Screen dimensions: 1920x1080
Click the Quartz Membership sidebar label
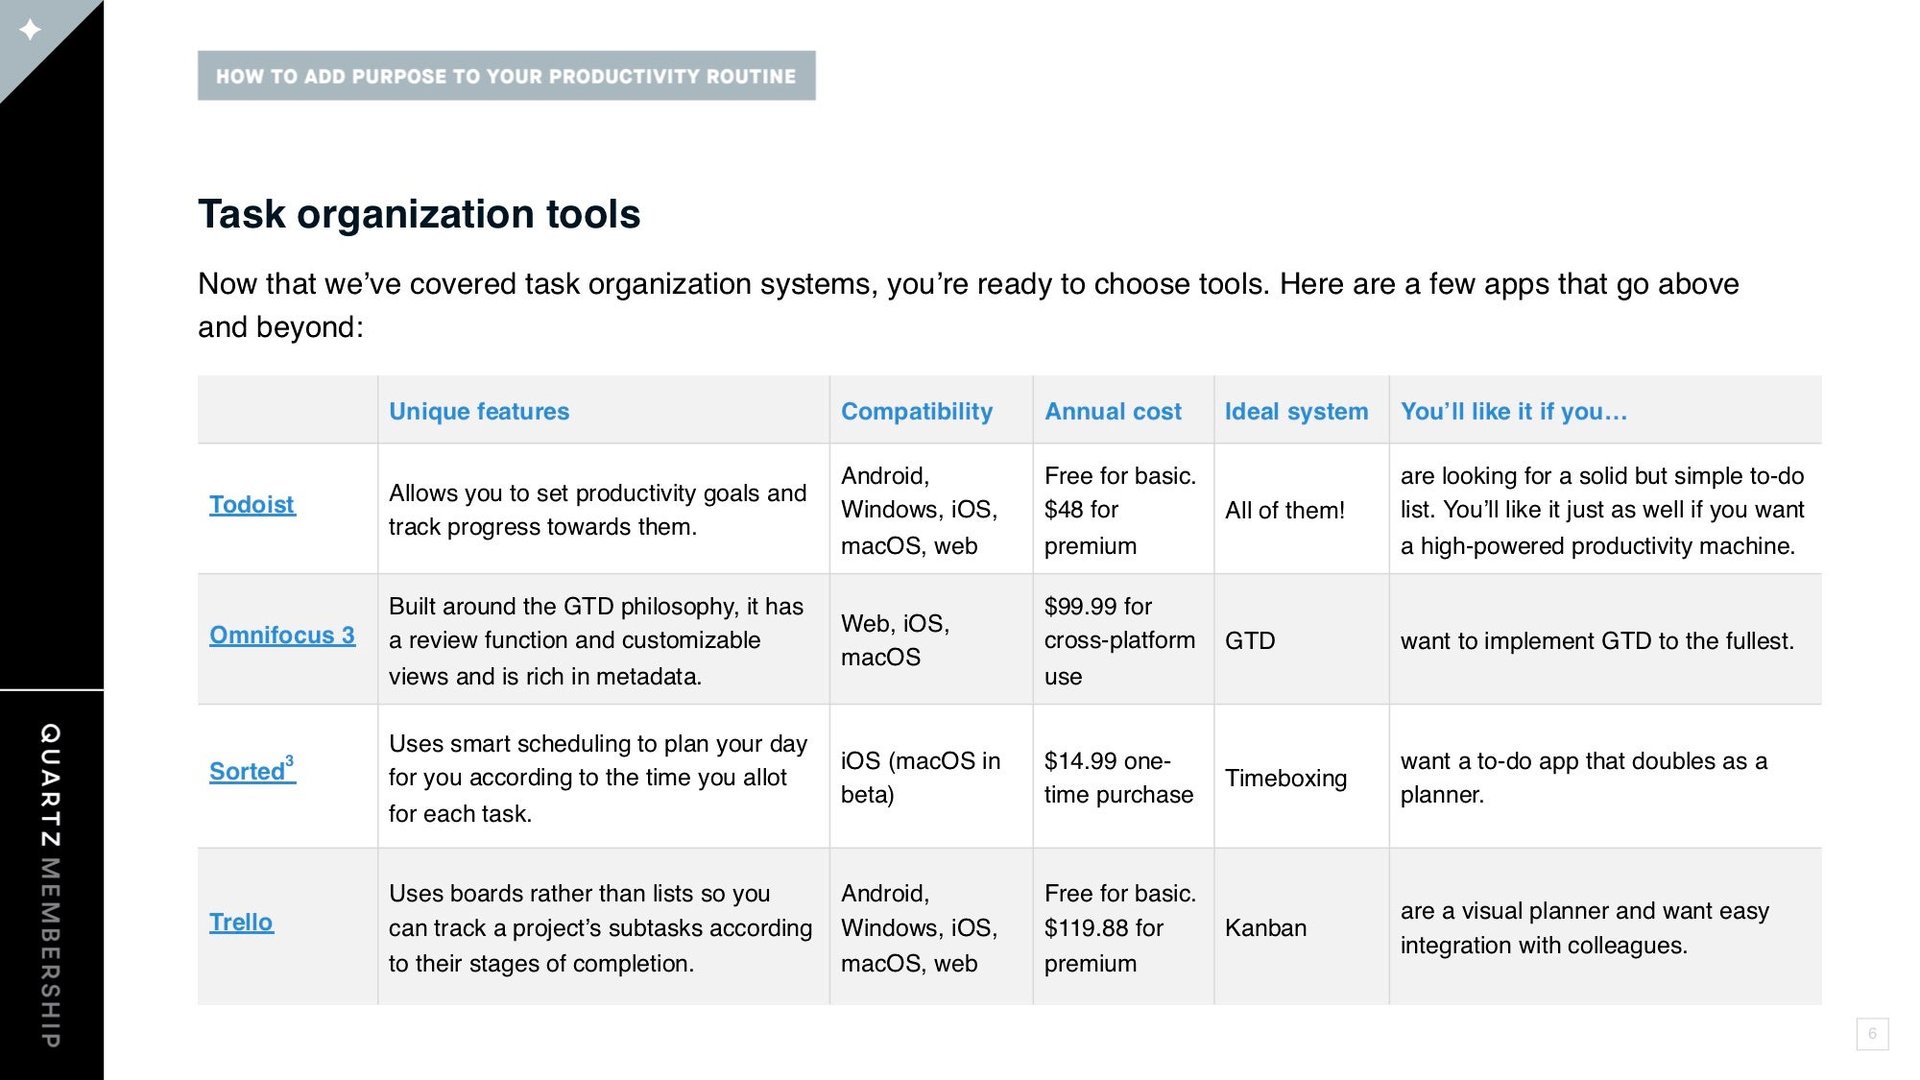[x=50, y=885]
